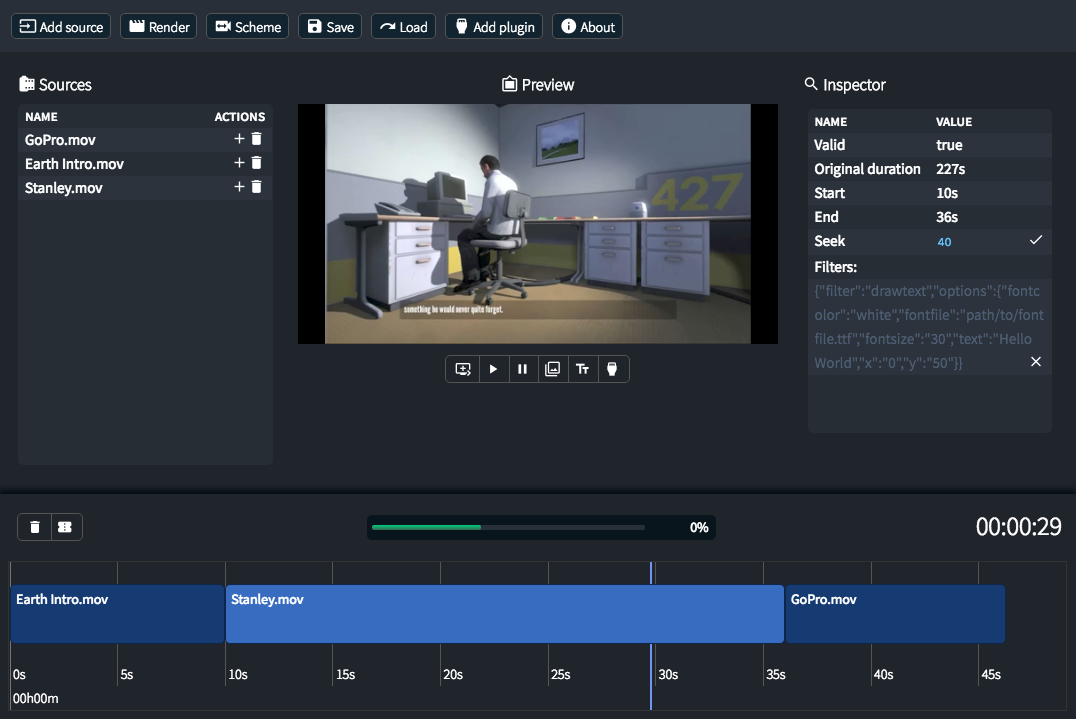
Task: Delete the selected clip using timeline trash button
Action: point(35,527)
